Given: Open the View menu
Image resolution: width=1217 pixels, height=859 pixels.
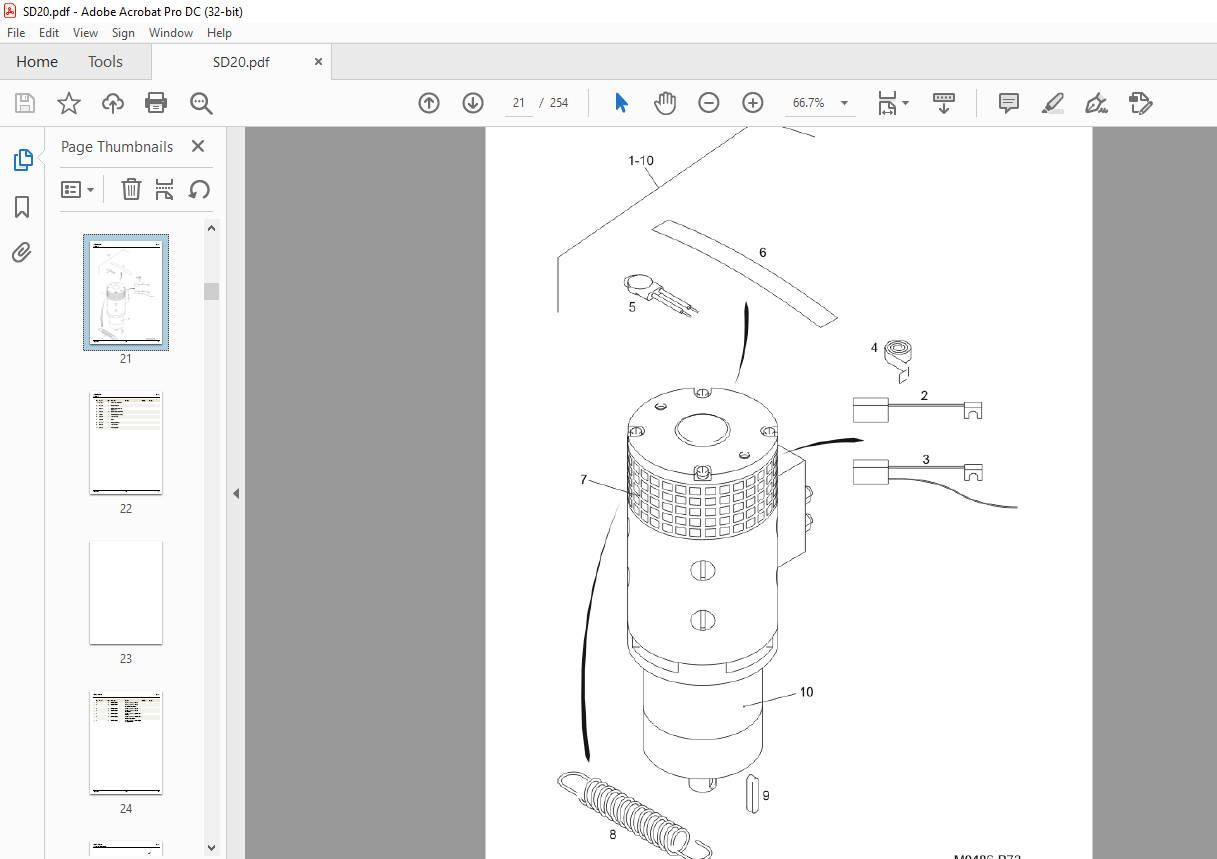Looking at the screenshot, I should 85,33.
